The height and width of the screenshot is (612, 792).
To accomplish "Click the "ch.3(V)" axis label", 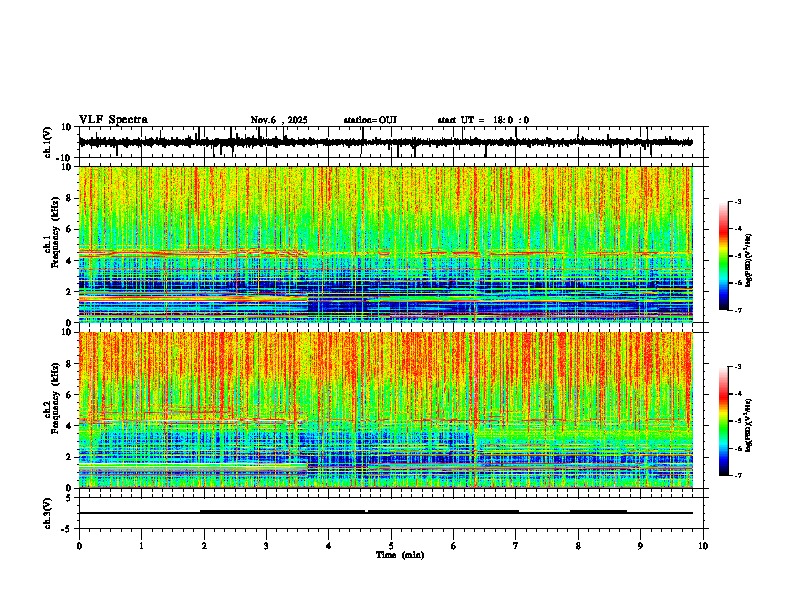I will tap(48, 513).
